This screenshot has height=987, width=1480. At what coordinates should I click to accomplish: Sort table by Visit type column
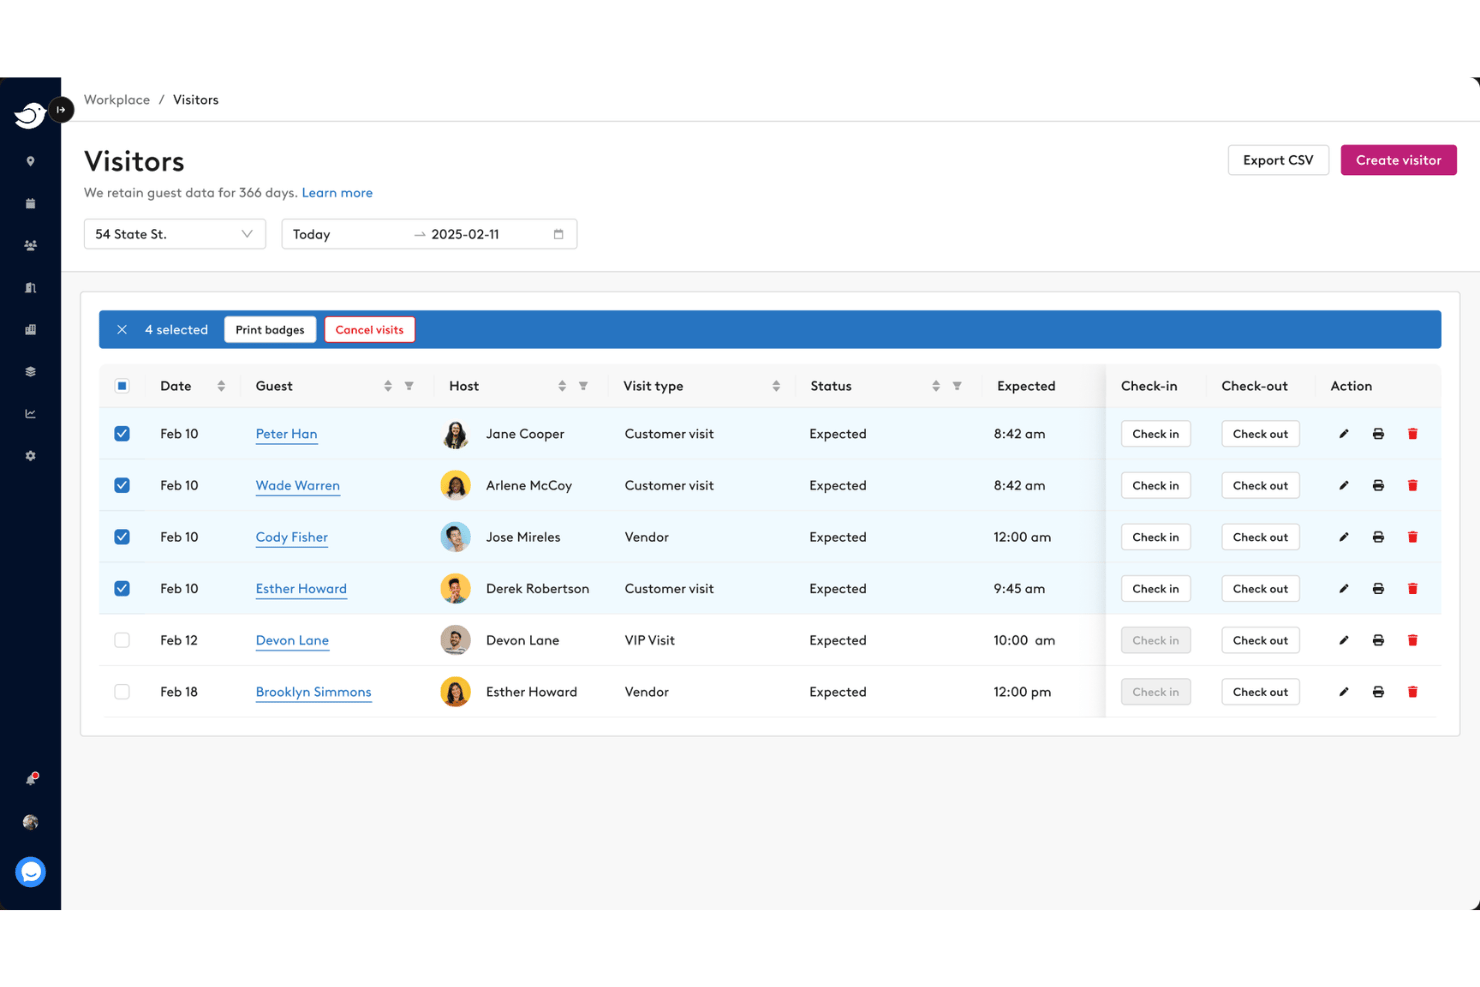coord(776,386)
